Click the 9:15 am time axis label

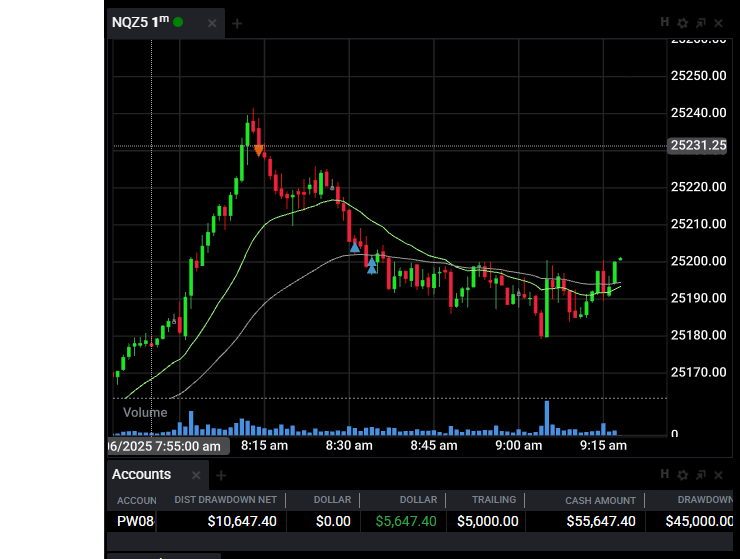[x=603, y=446]
